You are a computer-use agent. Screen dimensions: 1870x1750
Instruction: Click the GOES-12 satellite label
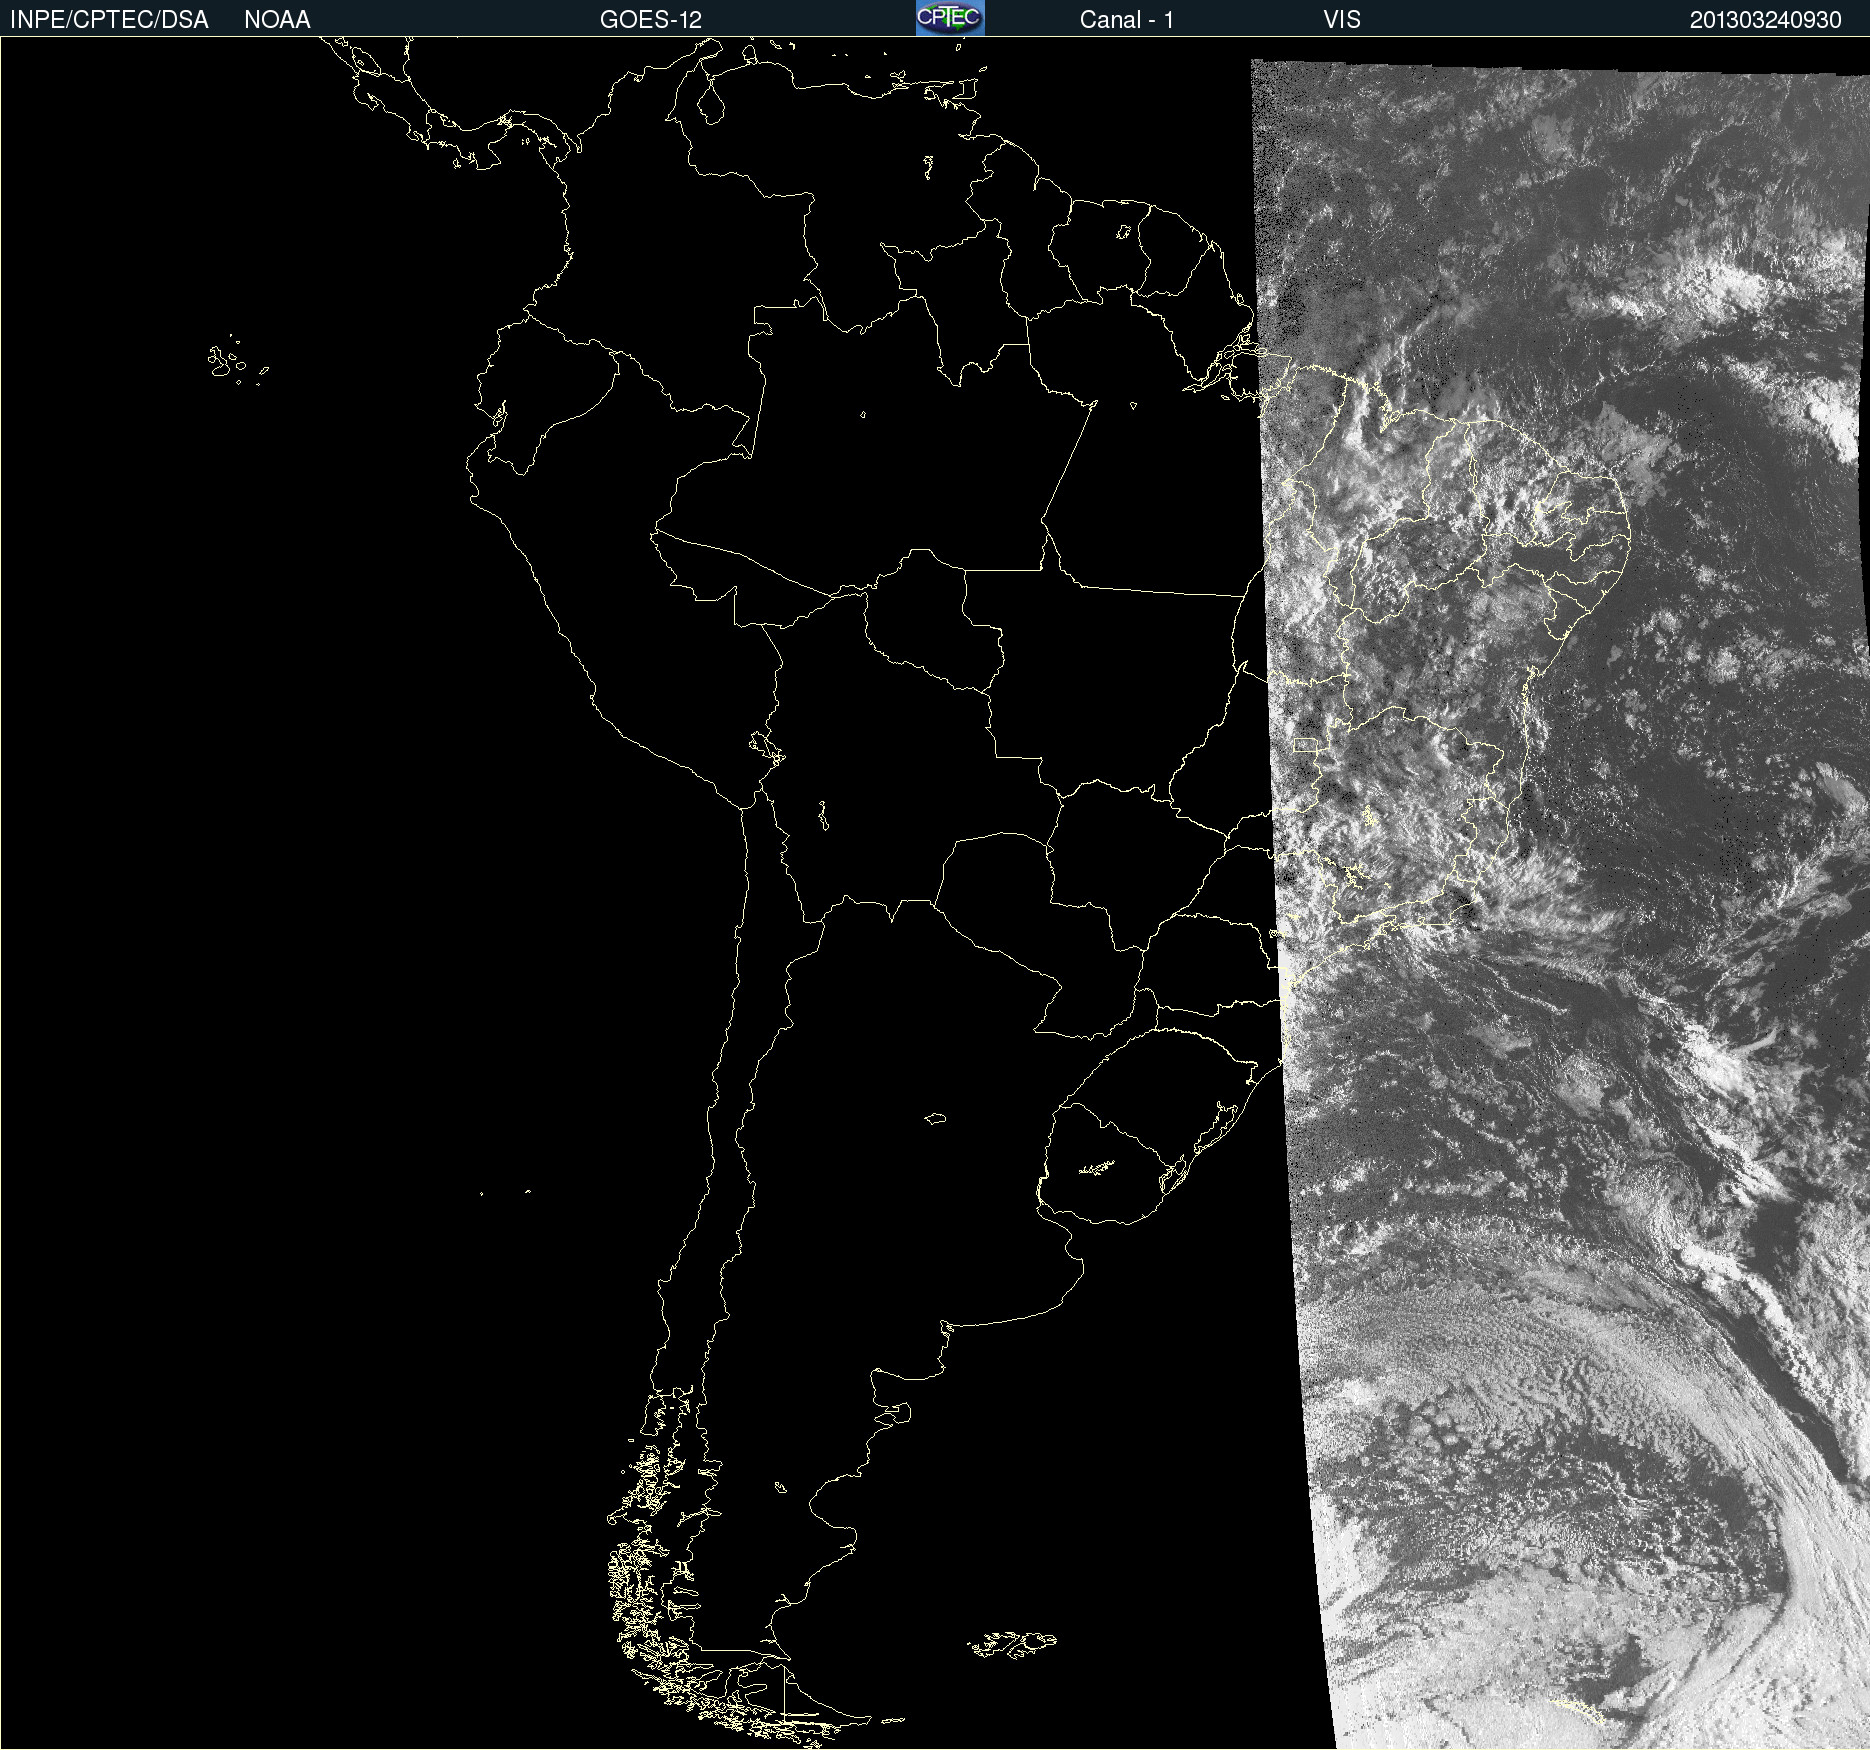(x=651, y=20)
